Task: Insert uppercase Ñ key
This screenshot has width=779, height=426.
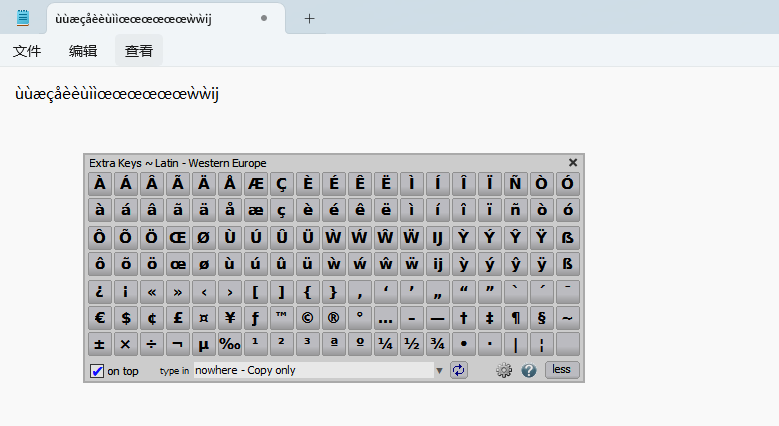Action: 515,184
